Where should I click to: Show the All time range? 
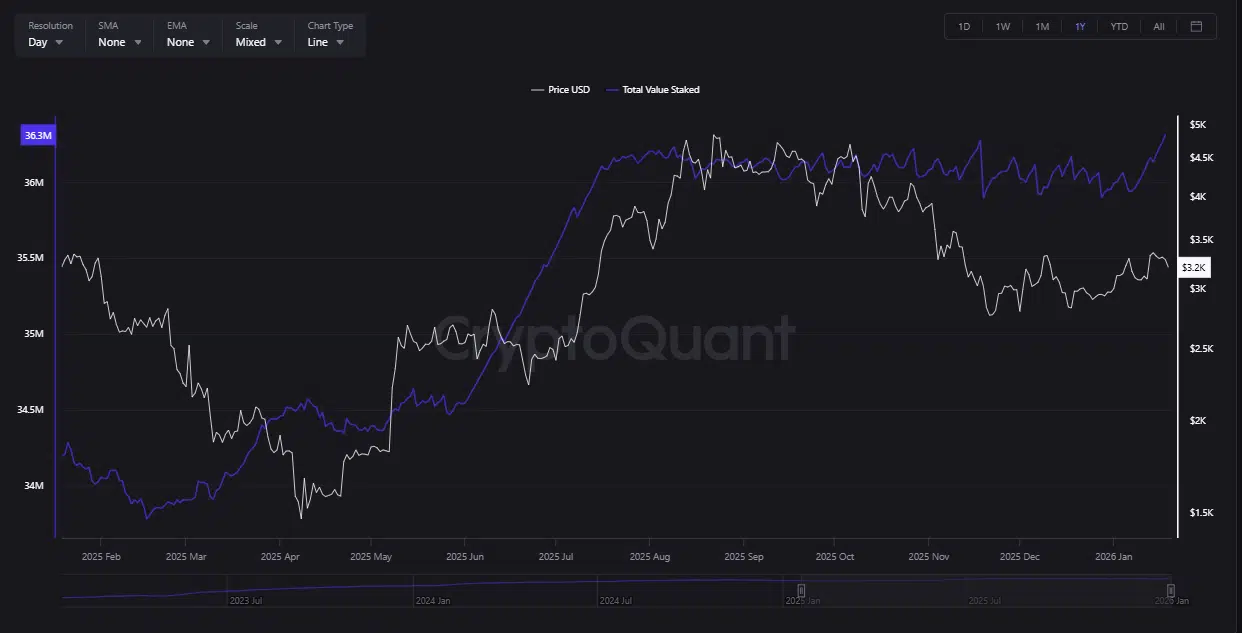(x=1158, y=26)
